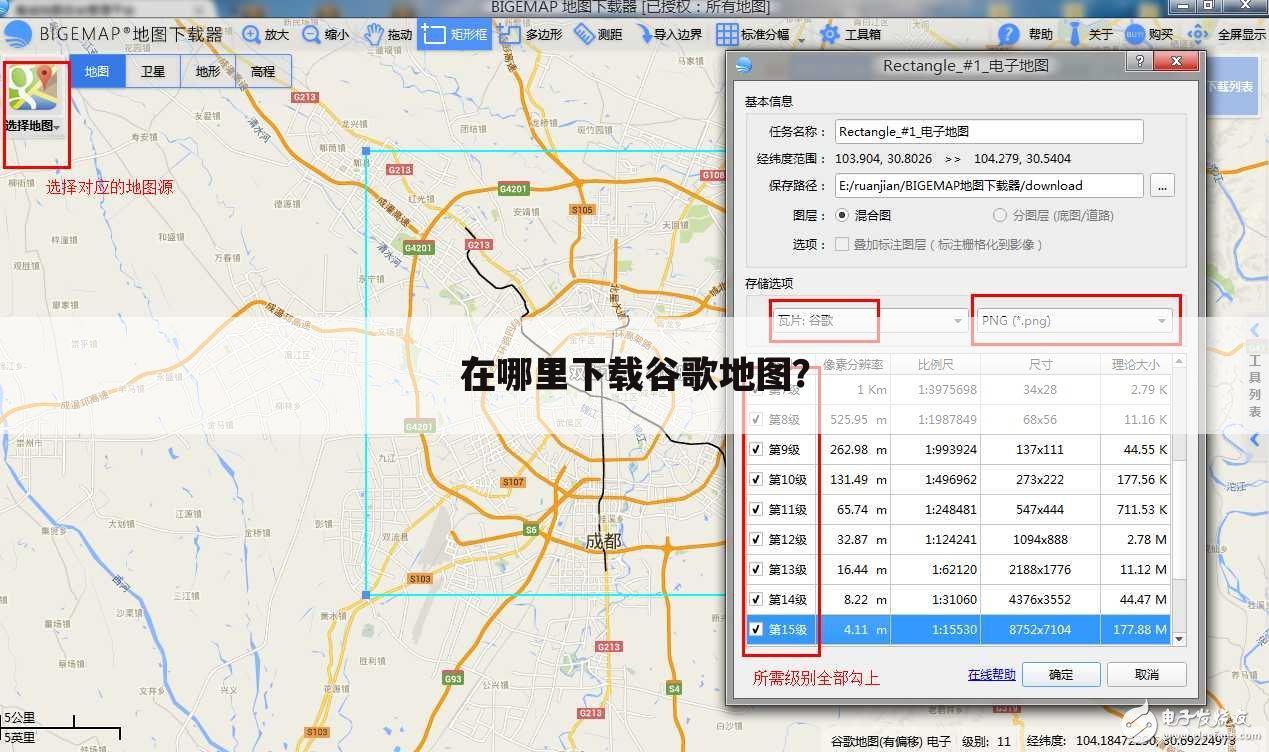
Task: Open the 在线帮助 online help link
Action: [991, 675]
